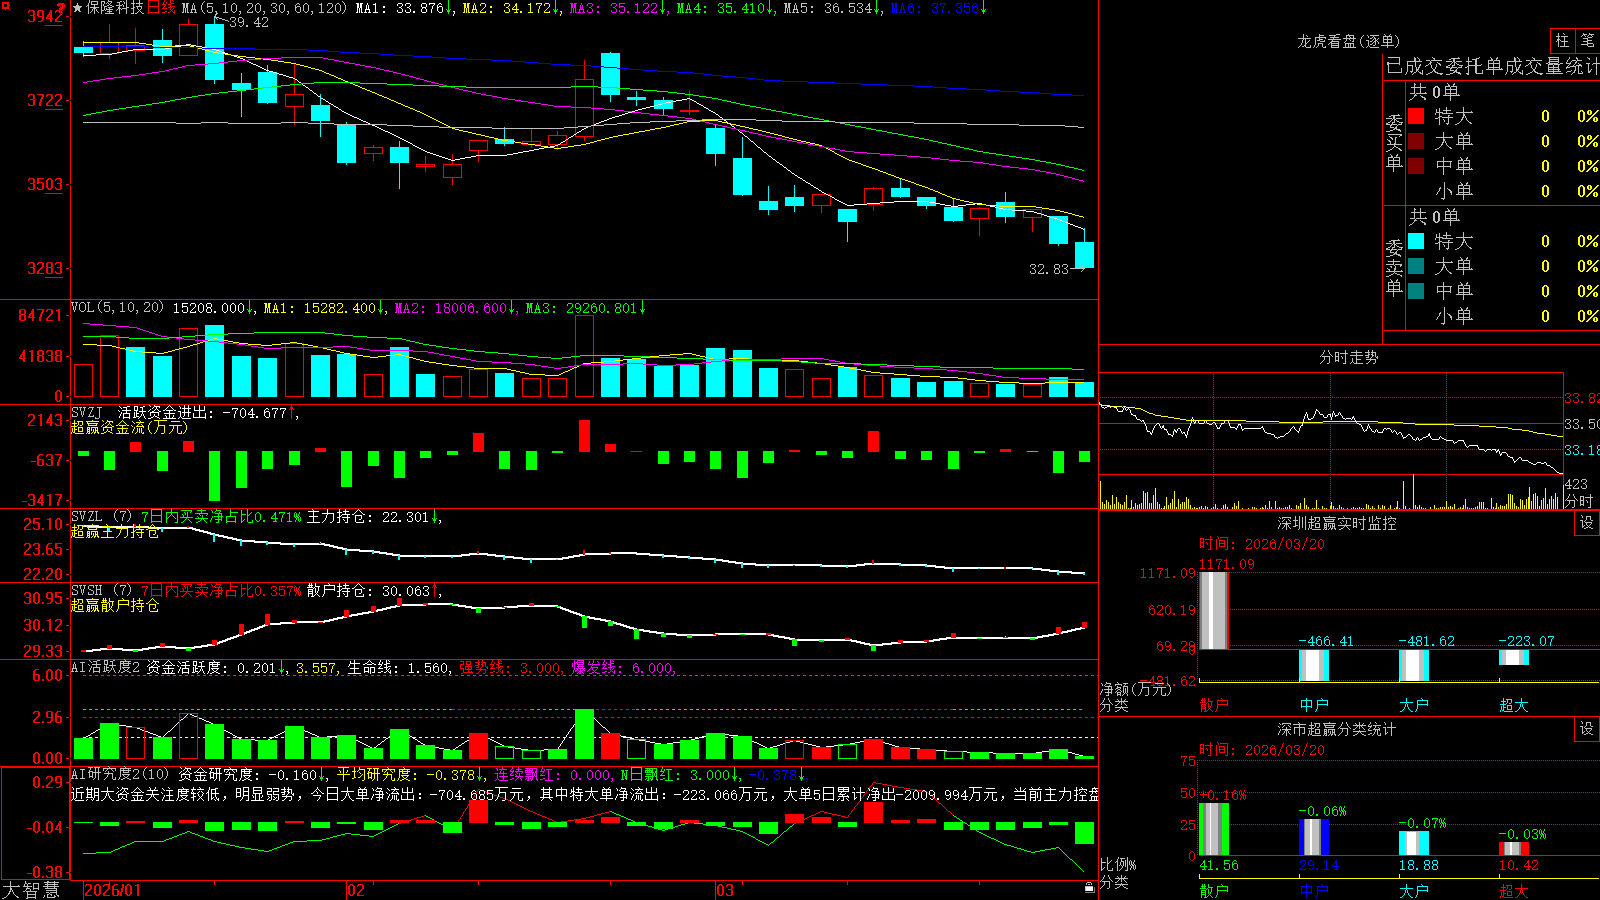Click the 大智慧 logo in the corner

31,890
